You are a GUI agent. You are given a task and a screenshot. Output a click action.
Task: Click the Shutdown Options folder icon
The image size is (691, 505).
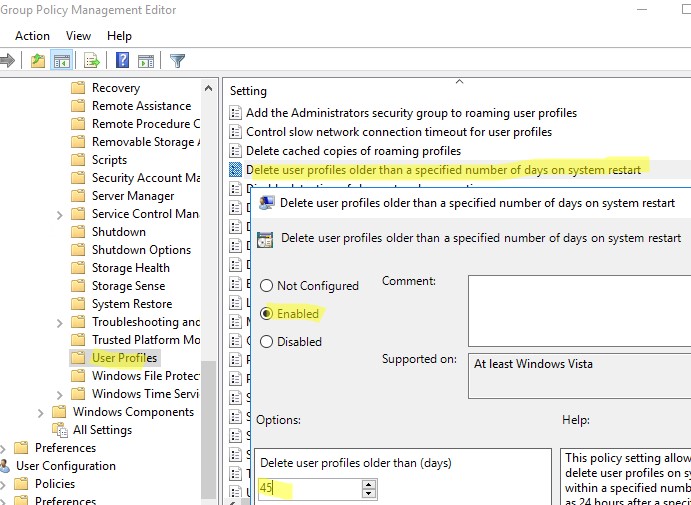tap(78, 250)
